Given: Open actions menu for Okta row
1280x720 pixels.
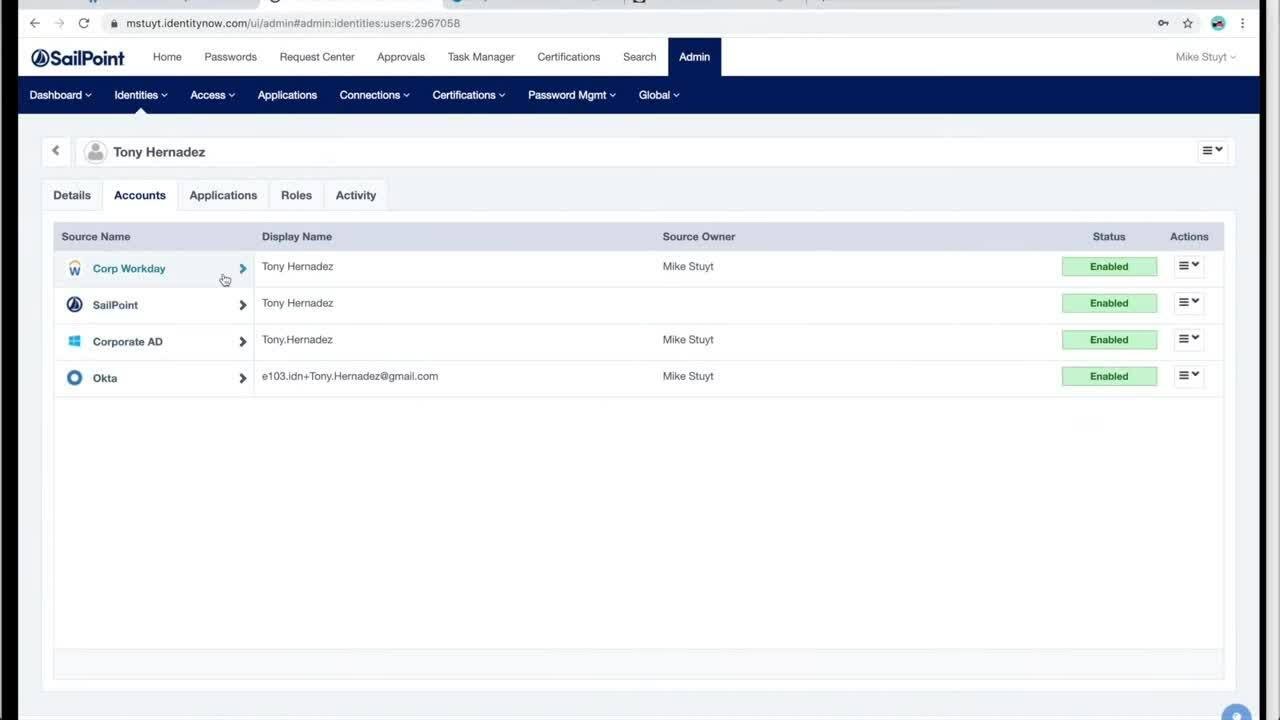Looking at the screenshot, I should (x=1188, y=375).
